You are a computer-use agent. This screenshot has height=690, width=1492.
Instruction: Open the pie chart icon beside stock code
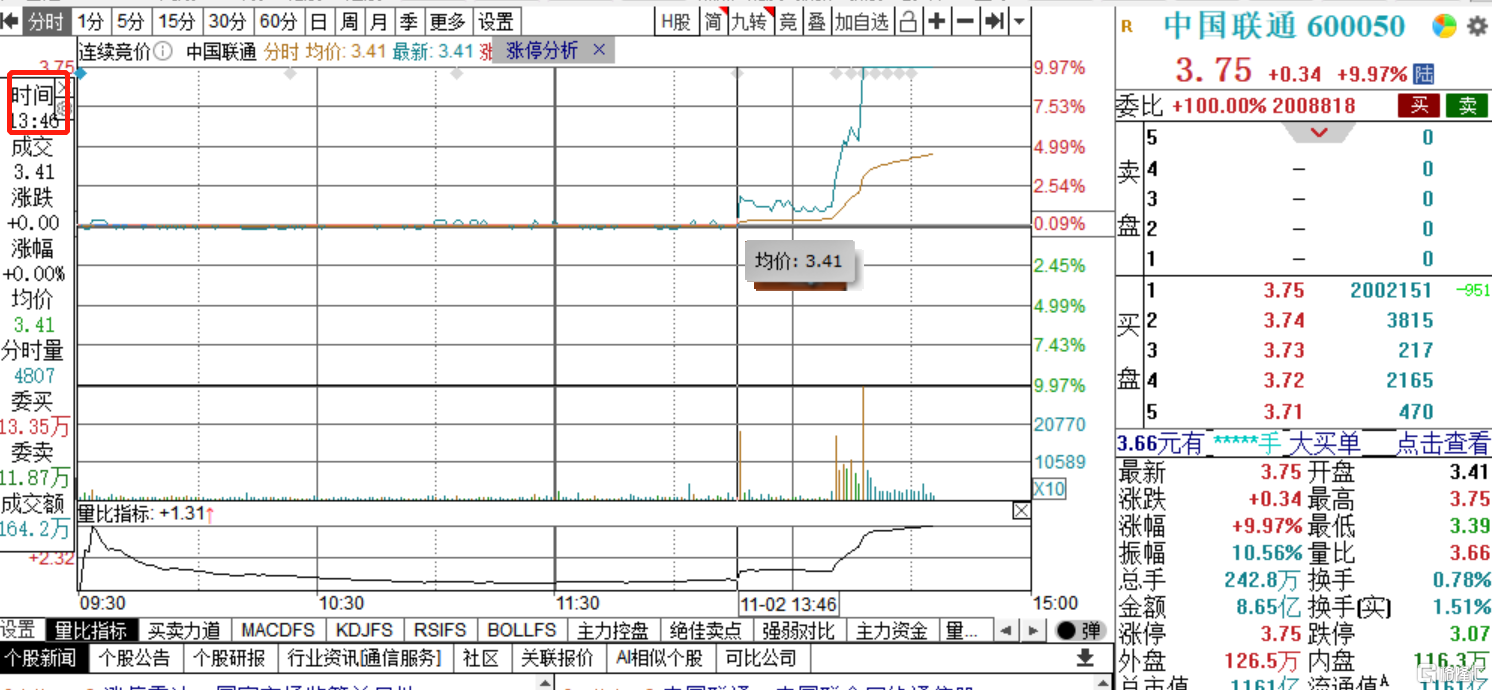pos(1444,26)
